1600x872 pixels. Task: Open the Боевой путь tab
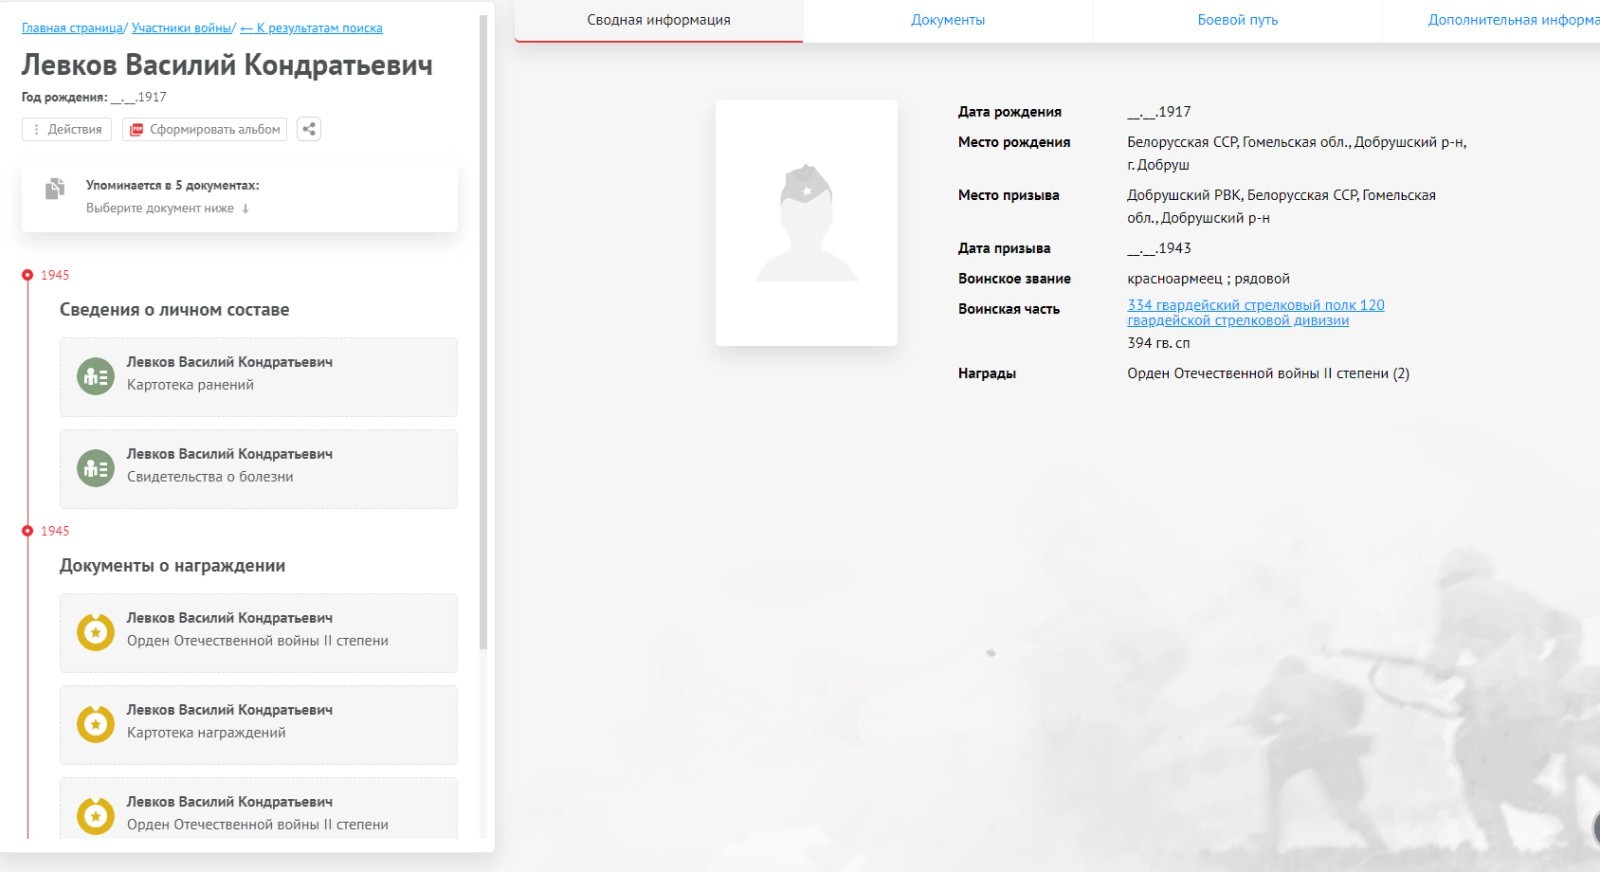(1237, 20)
